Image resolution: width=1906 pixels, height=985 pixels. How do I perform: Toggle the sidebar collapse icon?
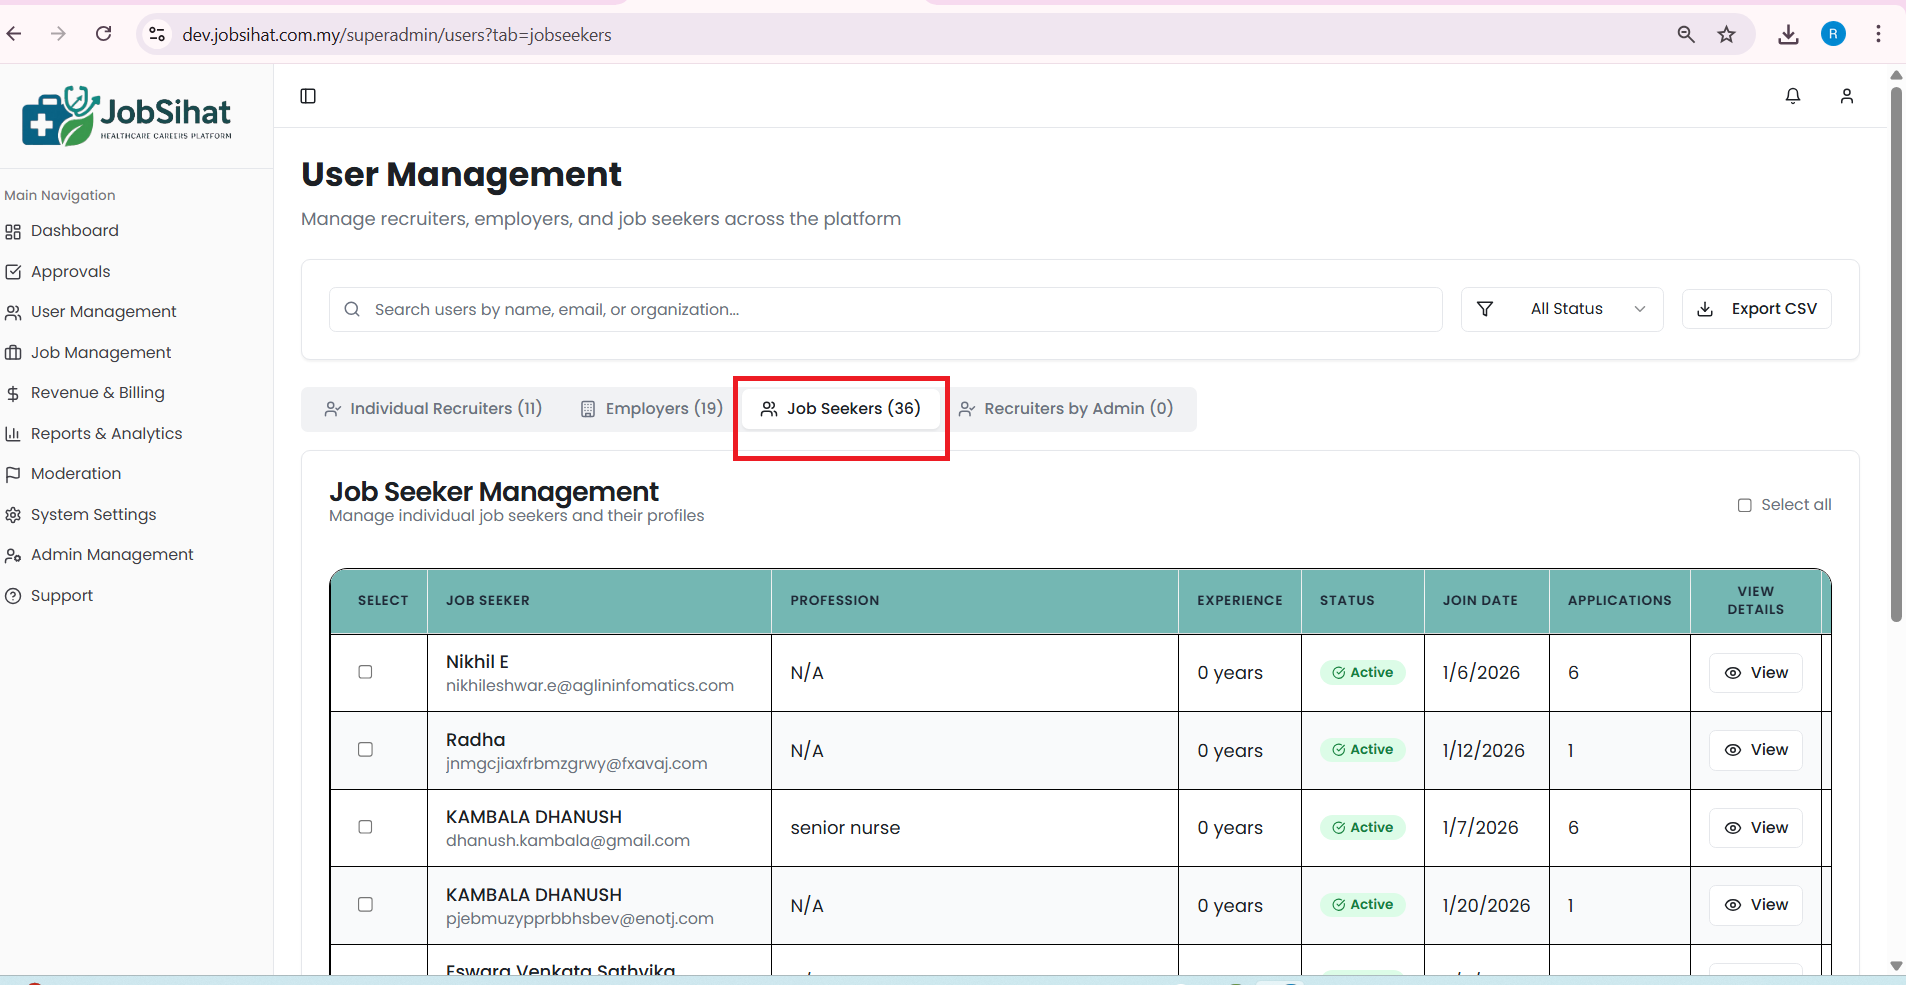[308, 96]
